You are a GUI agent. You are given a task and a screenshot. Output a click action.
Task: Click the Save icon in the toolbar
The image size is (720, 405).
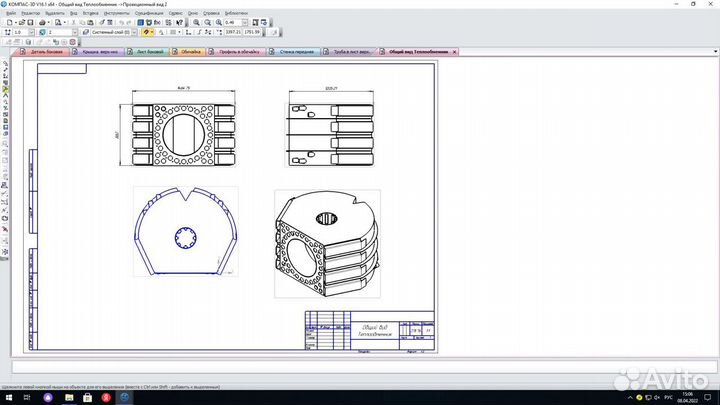pyautogui.click(x=29, y=22)
